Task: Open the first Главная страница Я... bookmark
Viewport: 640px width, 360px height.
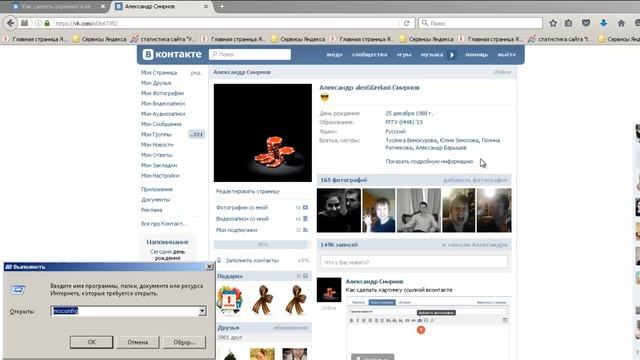Action: point(36,39)
